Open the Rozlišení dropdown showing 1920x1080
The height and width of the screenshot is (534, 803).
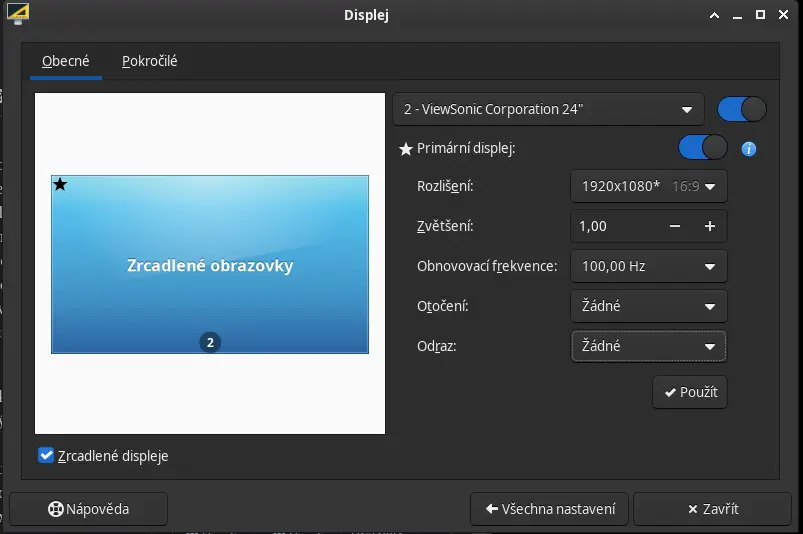[x=648, y=186]
